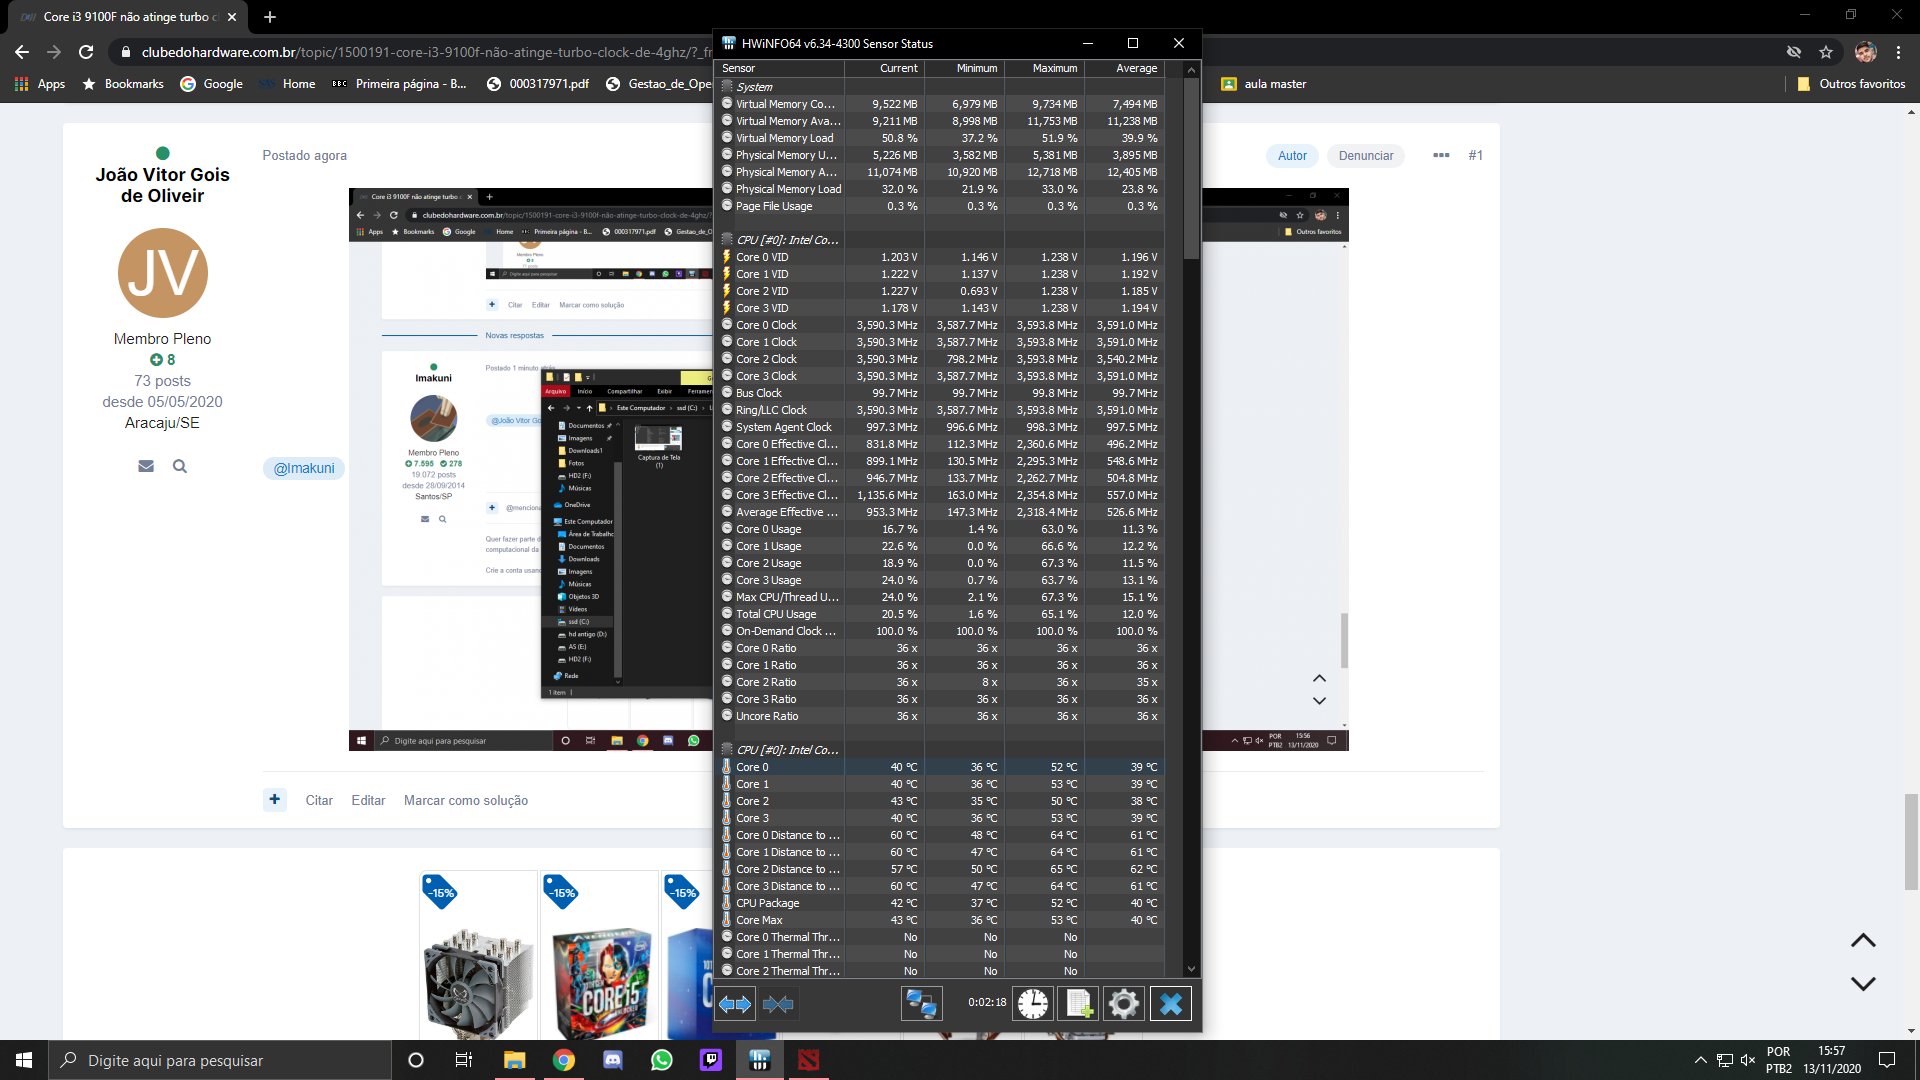
Task: Open the Chrome profile avatar
Action: tap(1865, 52)
